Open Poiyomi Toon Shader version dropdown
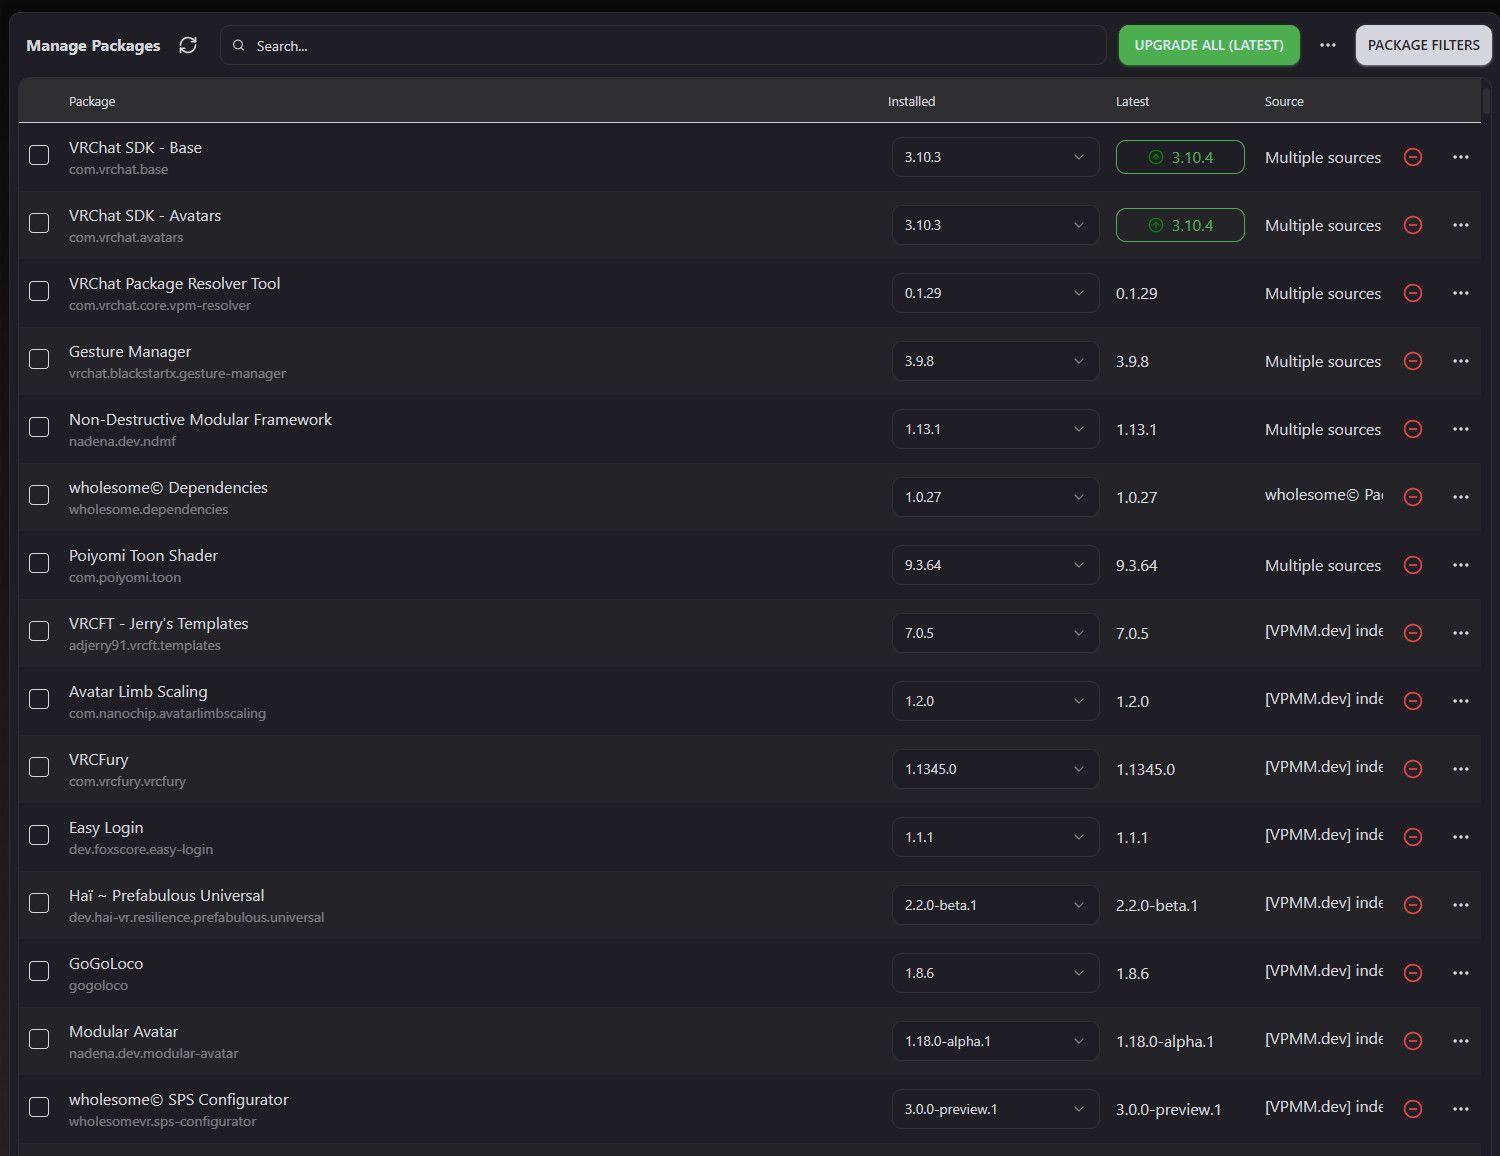The width and height of the screenshot is (1500, 1156). coord(995,565)
